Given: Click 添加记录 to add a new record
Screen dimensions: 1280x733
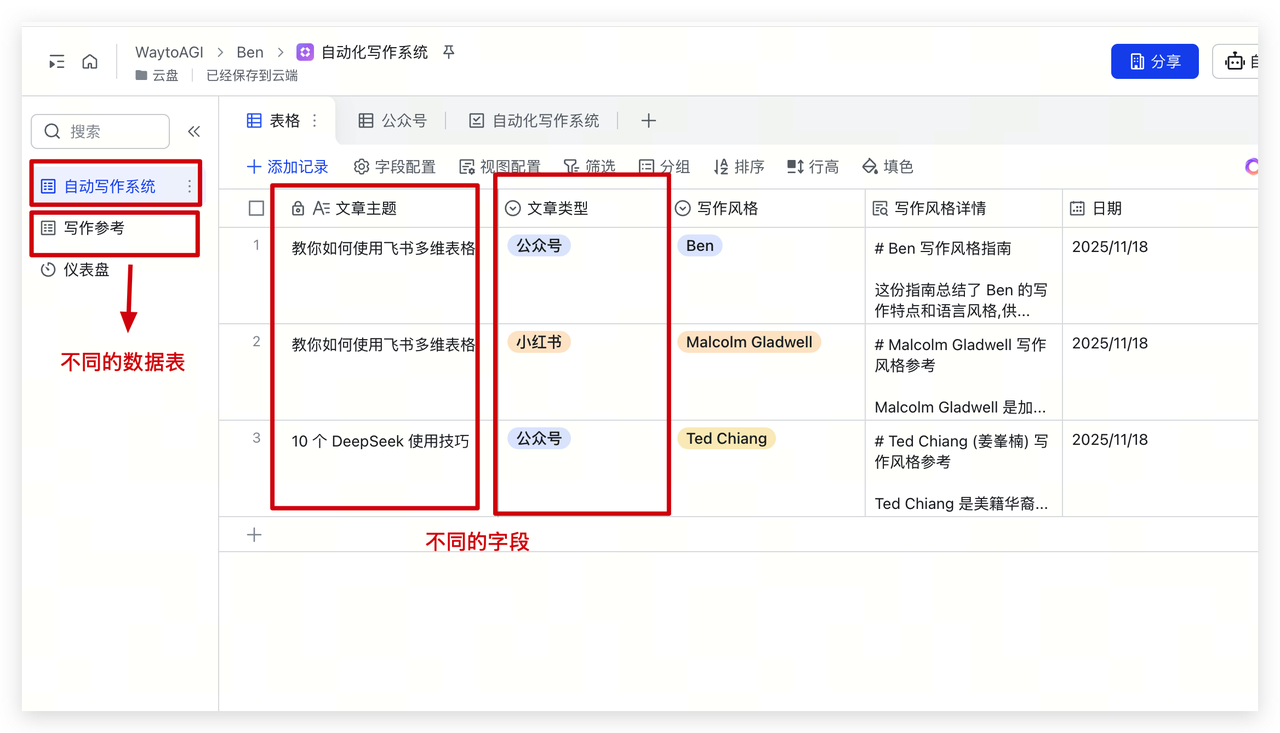Looking at the screenshot, I should click(x=288, y=166).
